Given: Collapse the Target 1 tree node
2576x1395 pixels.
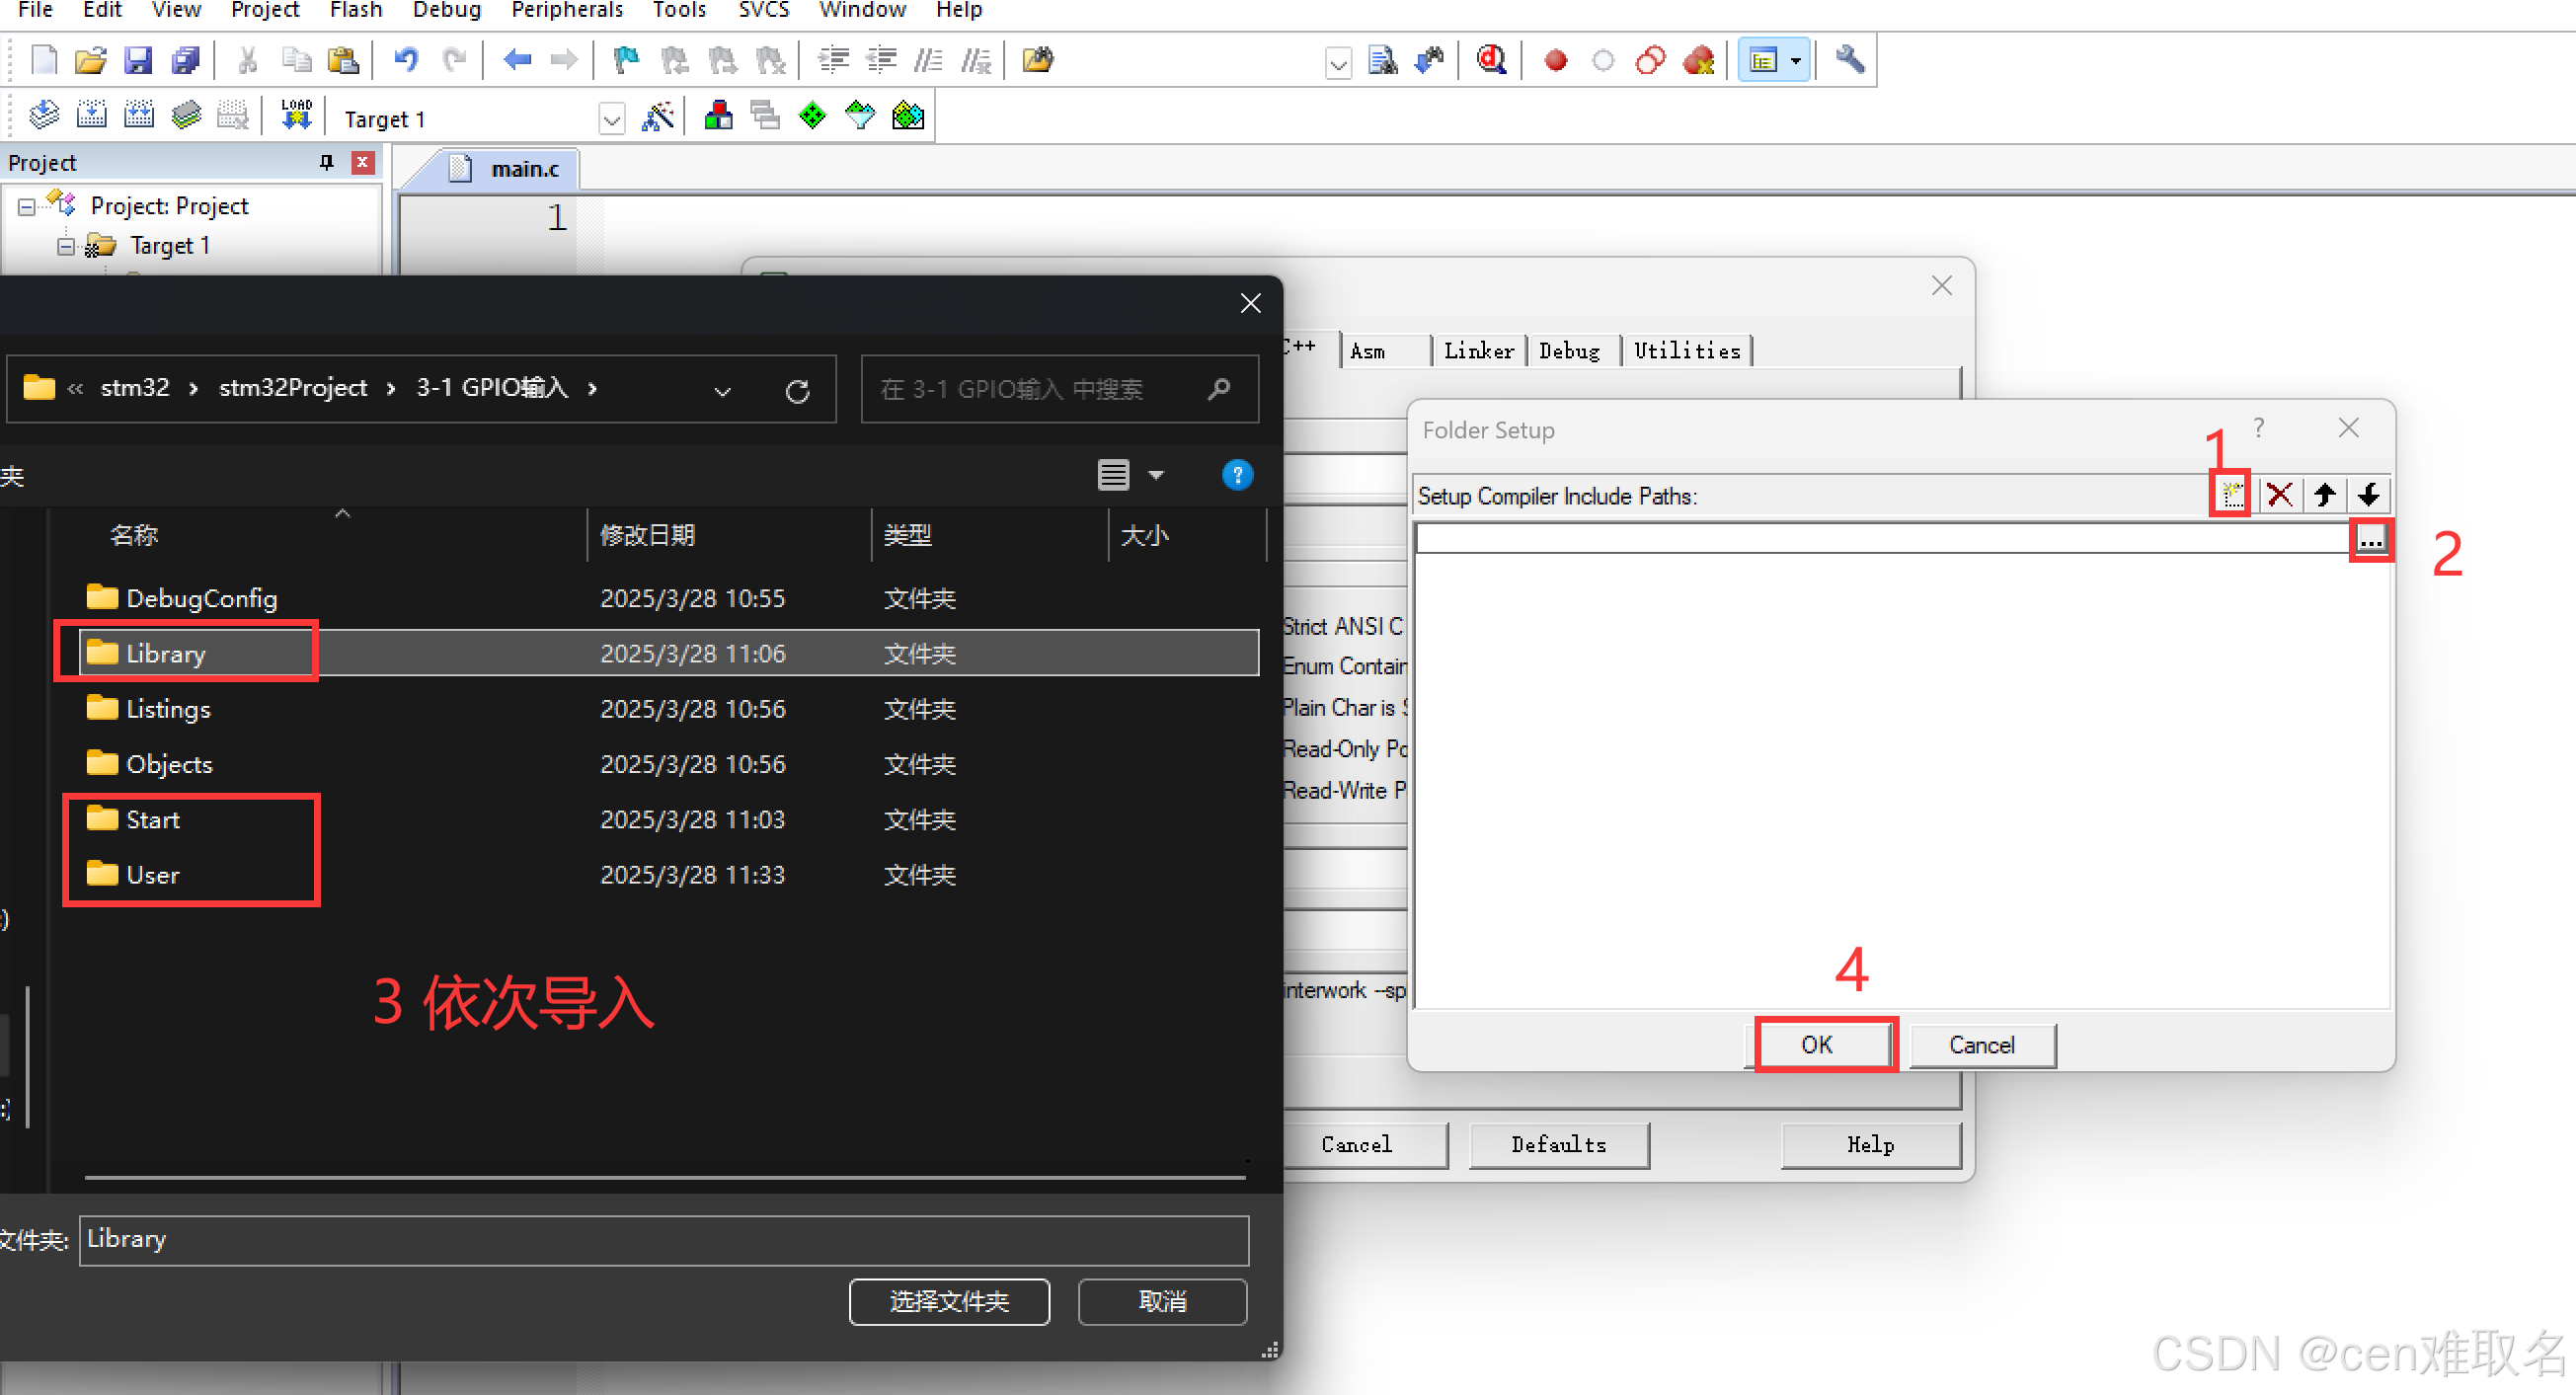Looking at the screenshot, I should (66, 246).
